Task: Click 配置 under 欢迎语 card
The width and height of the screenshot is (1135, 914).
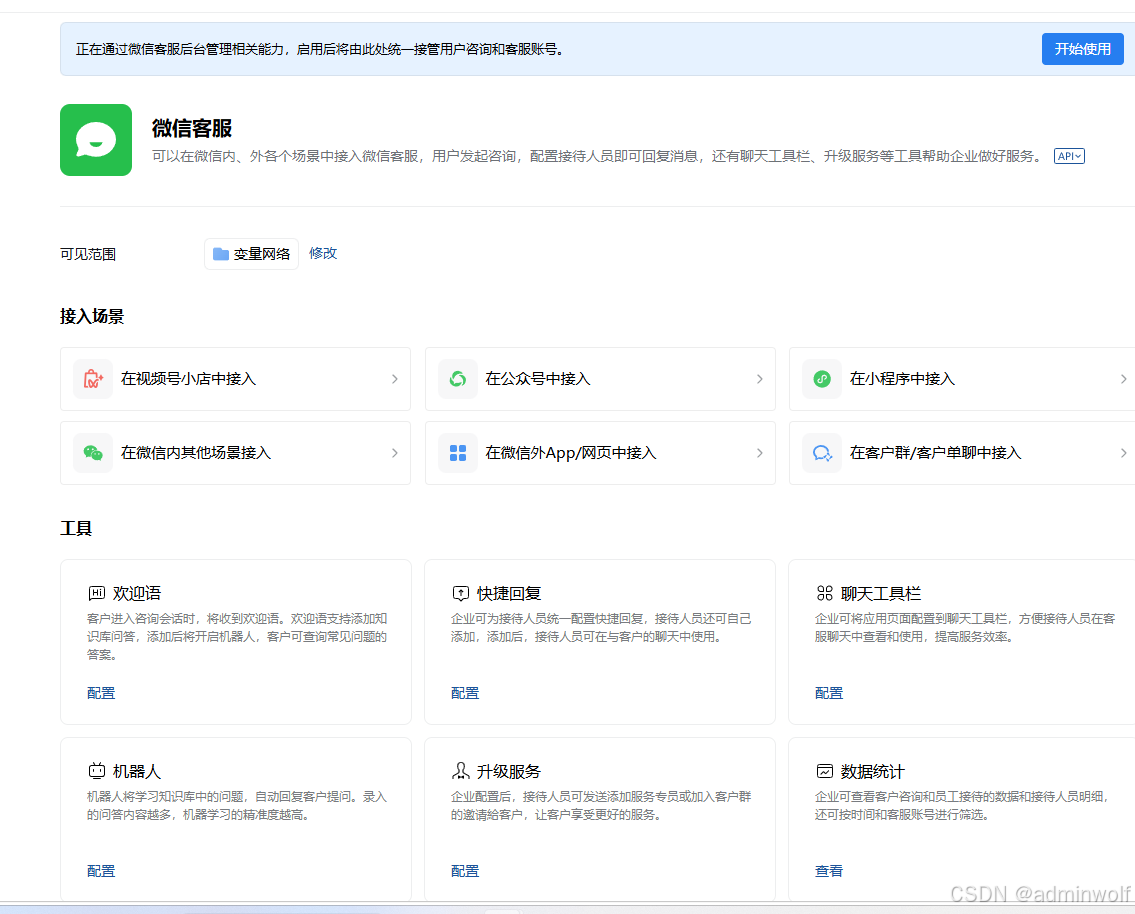Action: 101,693
